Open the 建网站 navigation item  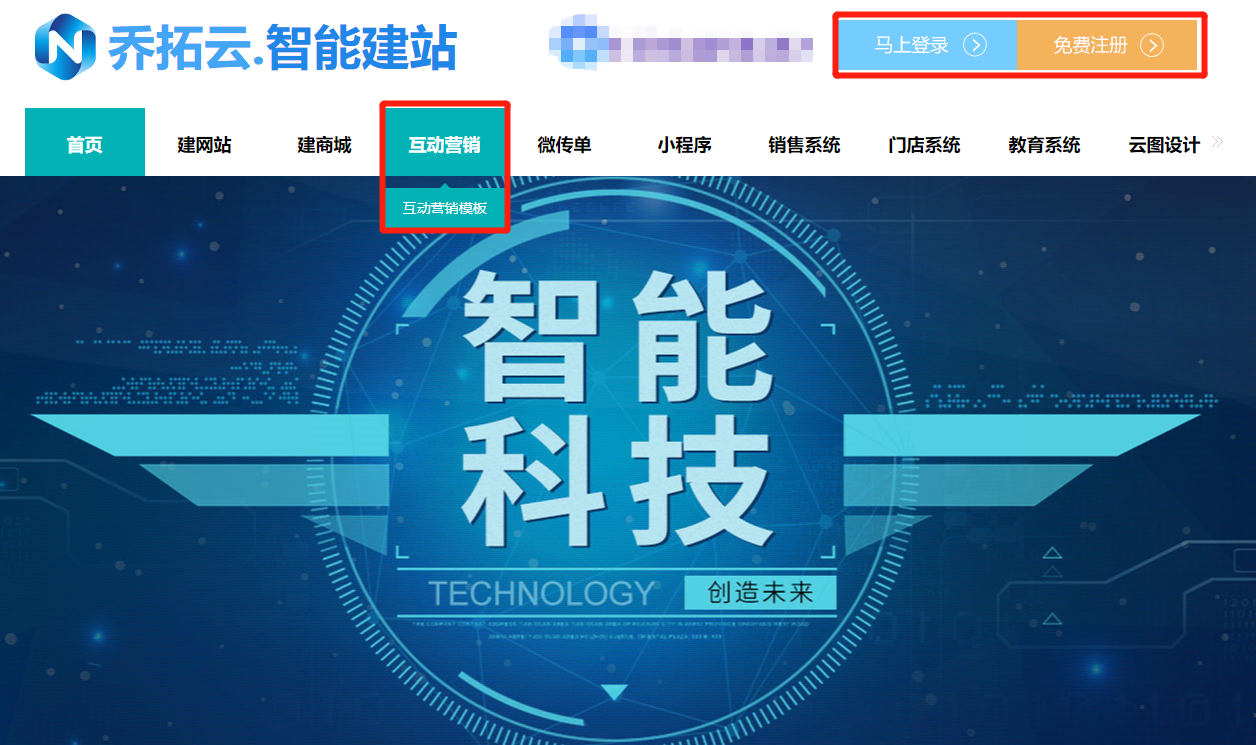tap(205, 145)
